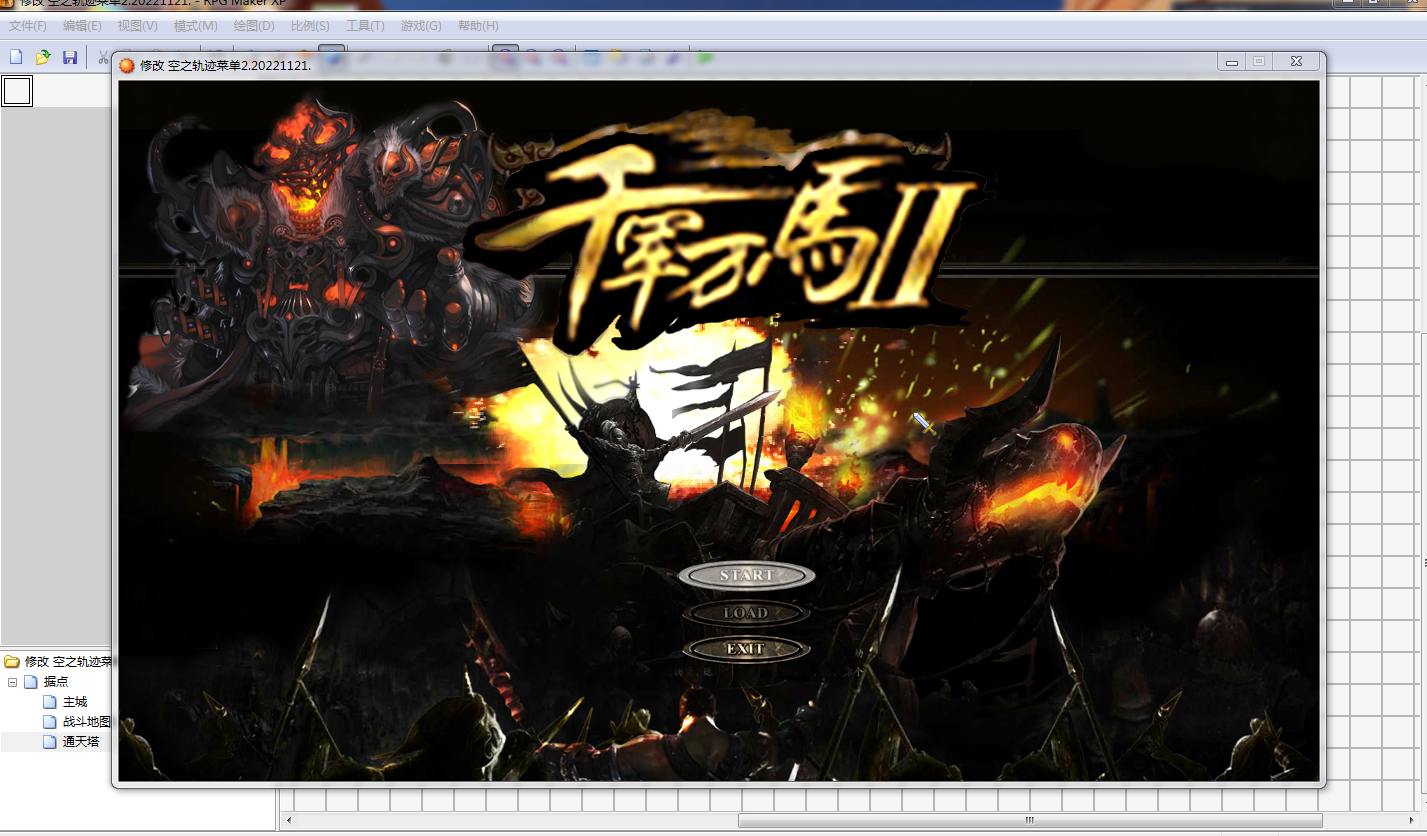Open the 视图(V) menu
Image resolution: width=1427 pixels, height=836 pixels.
(x=138, y=26)
